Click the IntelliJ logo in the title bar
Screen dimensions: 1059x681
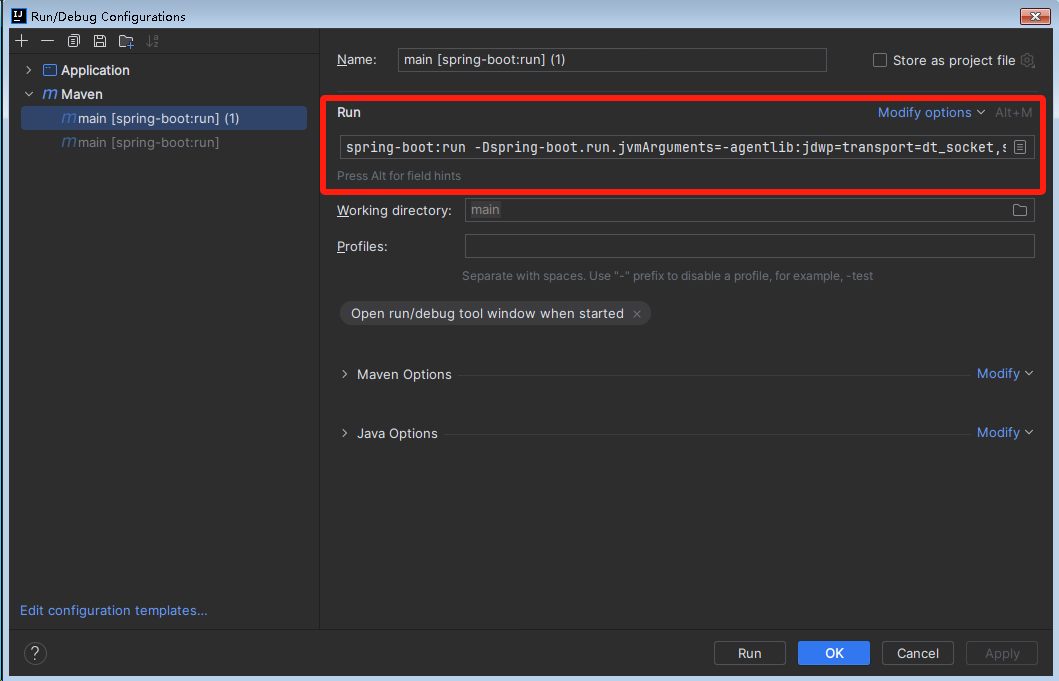click(18, 16)
